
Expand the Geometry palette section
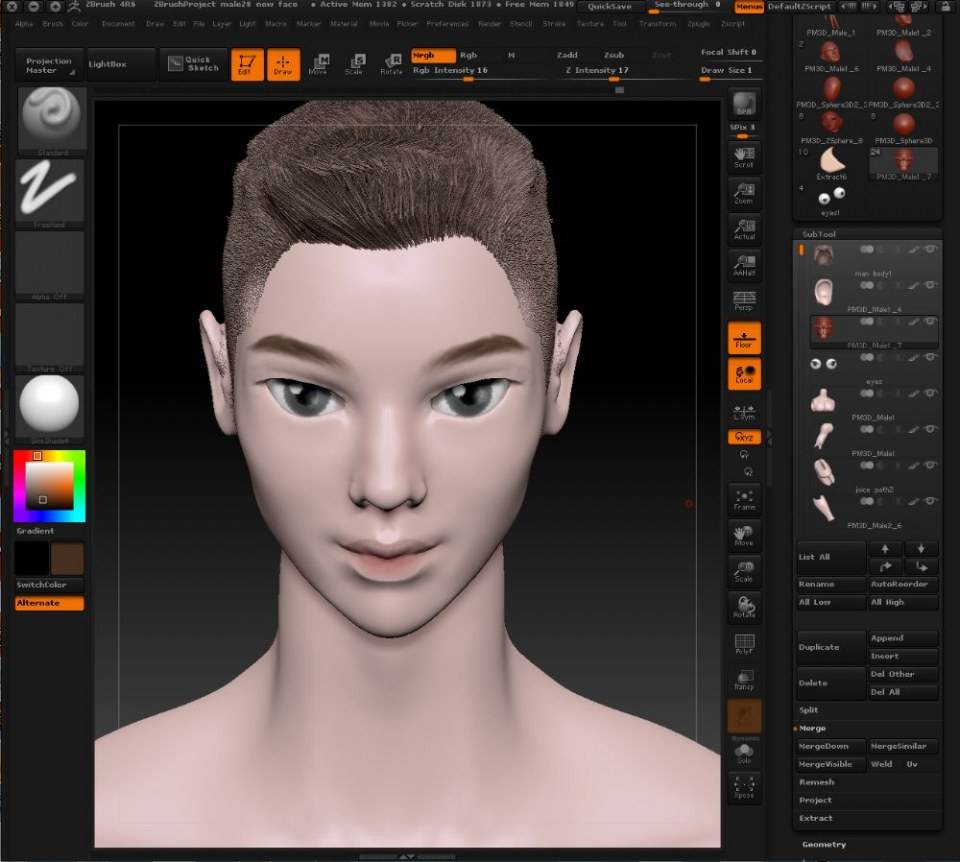click(x=824, y=845)
